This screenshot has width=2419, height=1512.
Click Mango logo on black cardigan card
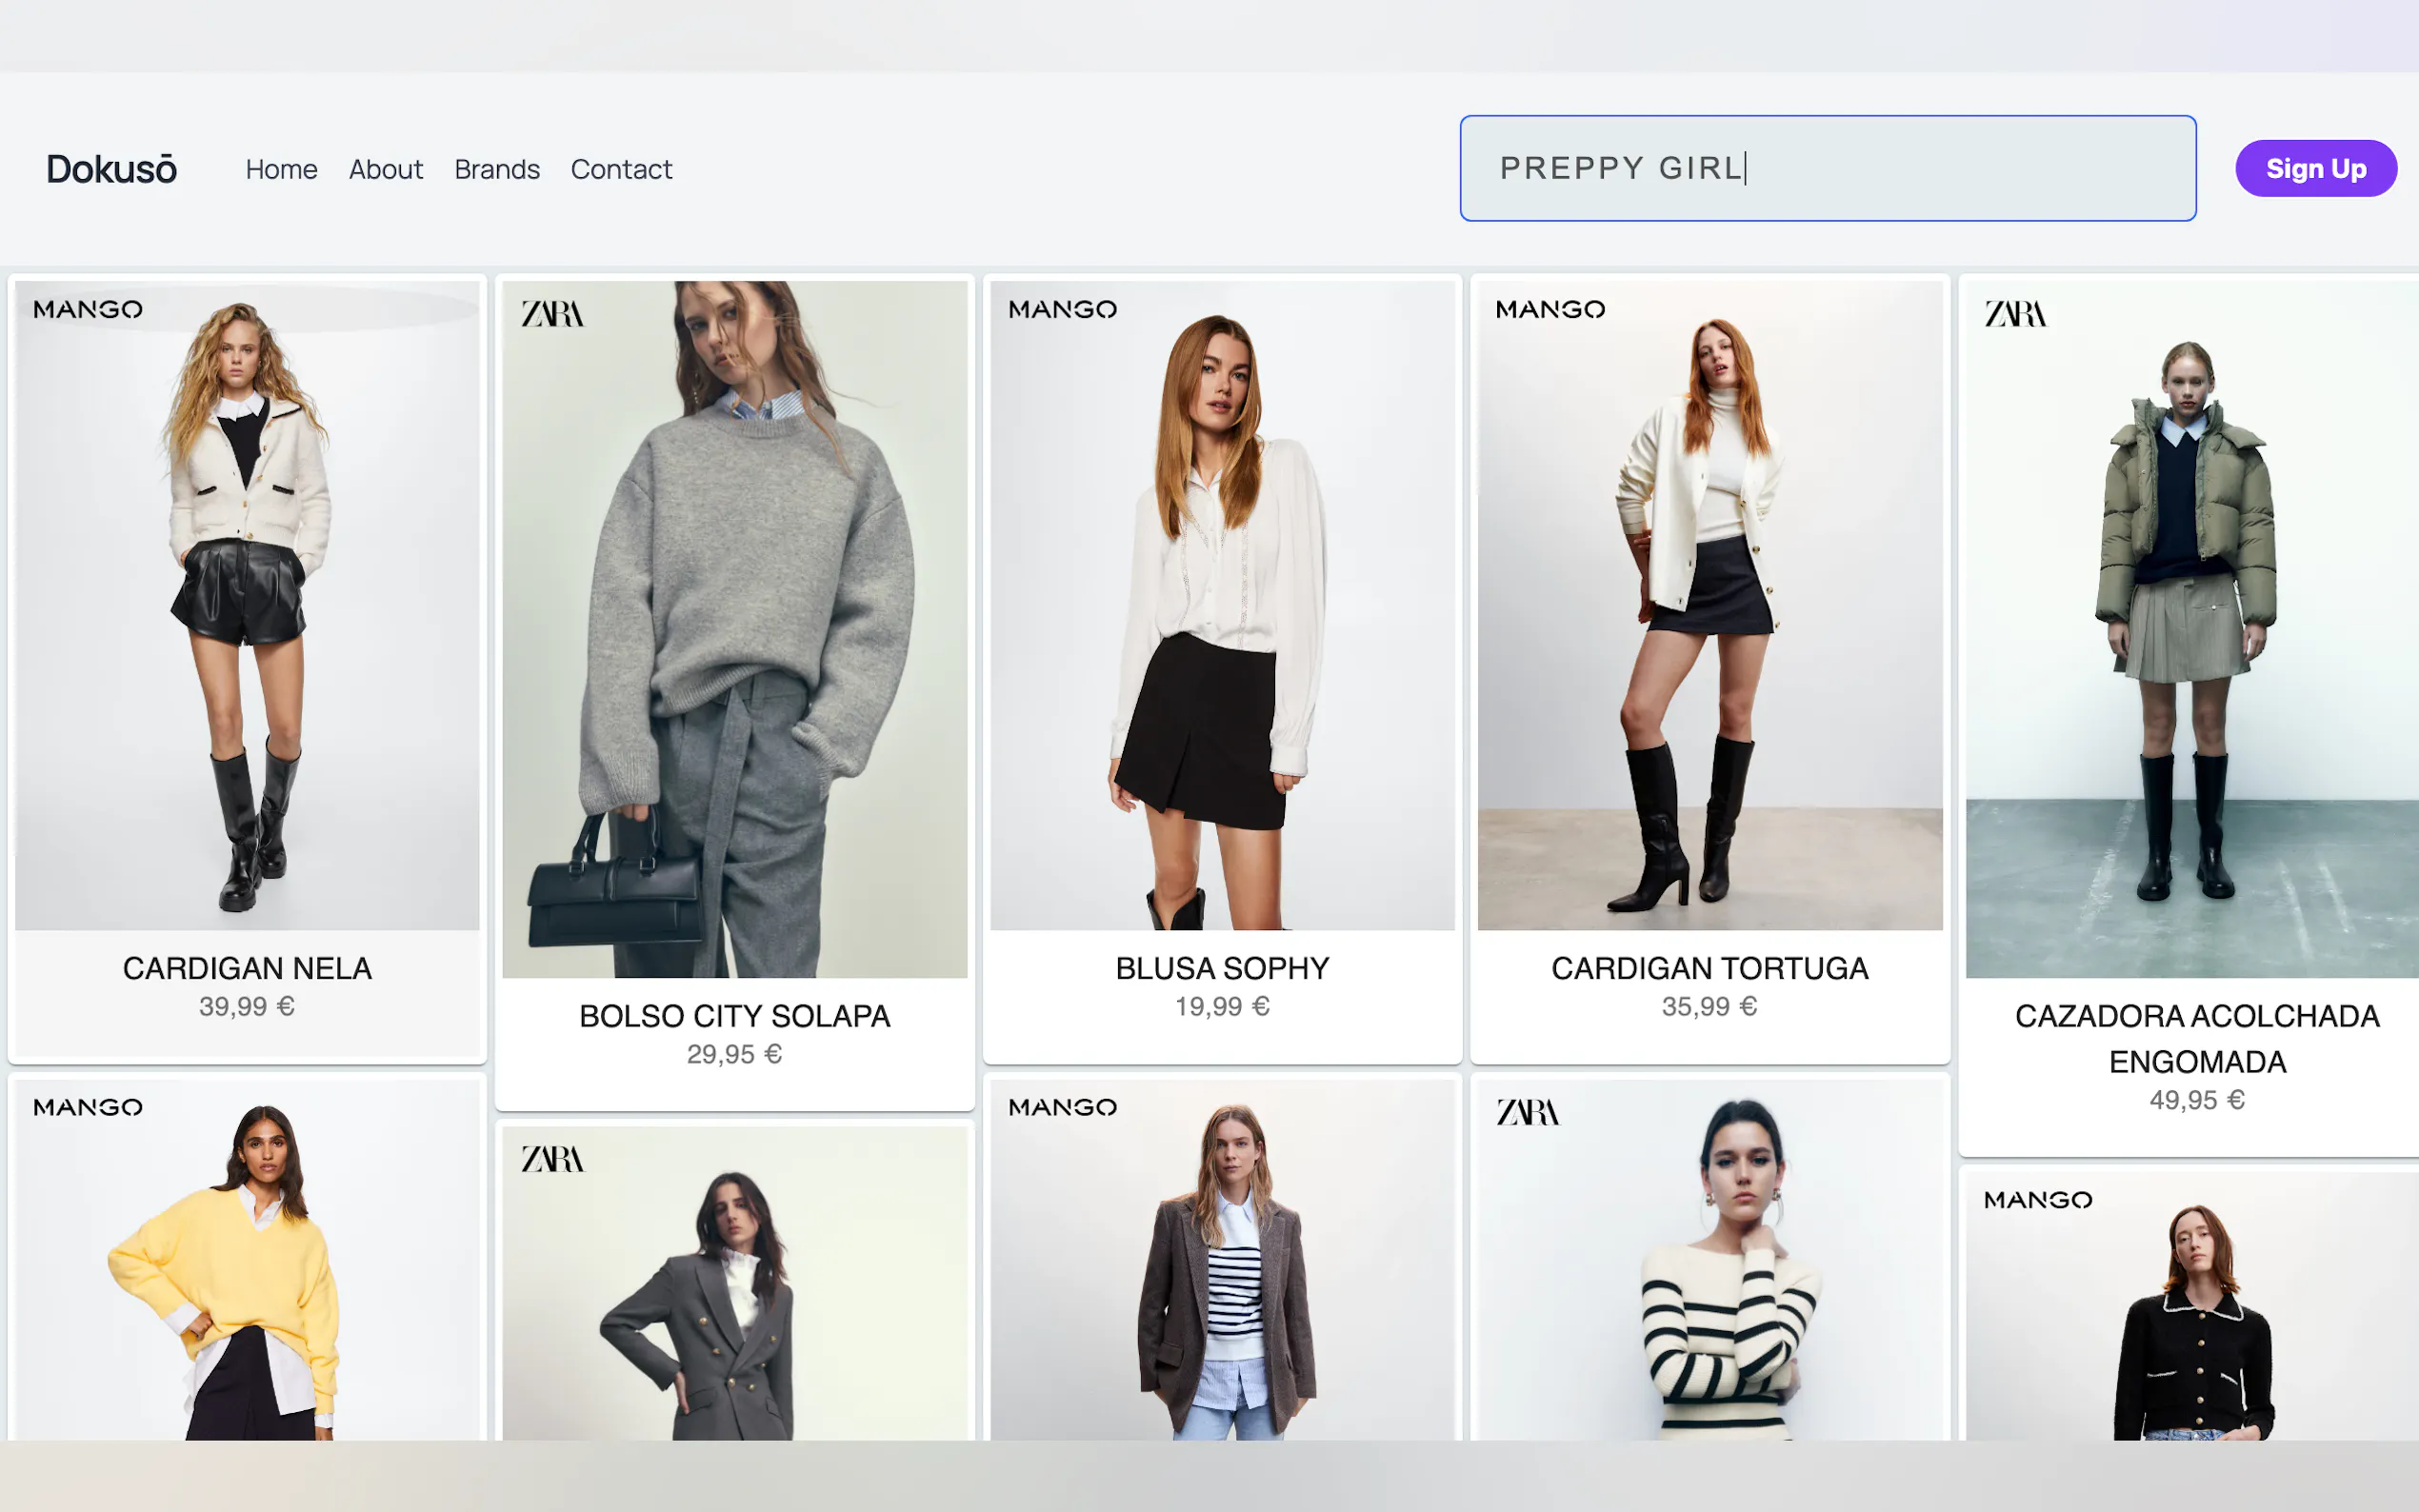pyautogui.click(x=2037, y=1199)
